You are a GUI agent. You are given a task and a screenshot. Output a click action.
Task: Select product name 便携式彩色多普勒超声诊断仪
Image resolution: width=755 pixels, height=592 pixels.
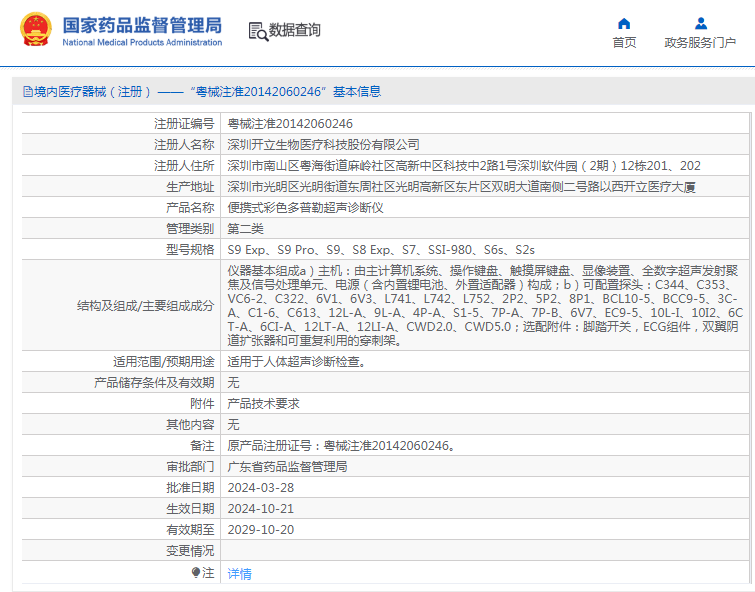pyautogui.click(x=305, y=208)
